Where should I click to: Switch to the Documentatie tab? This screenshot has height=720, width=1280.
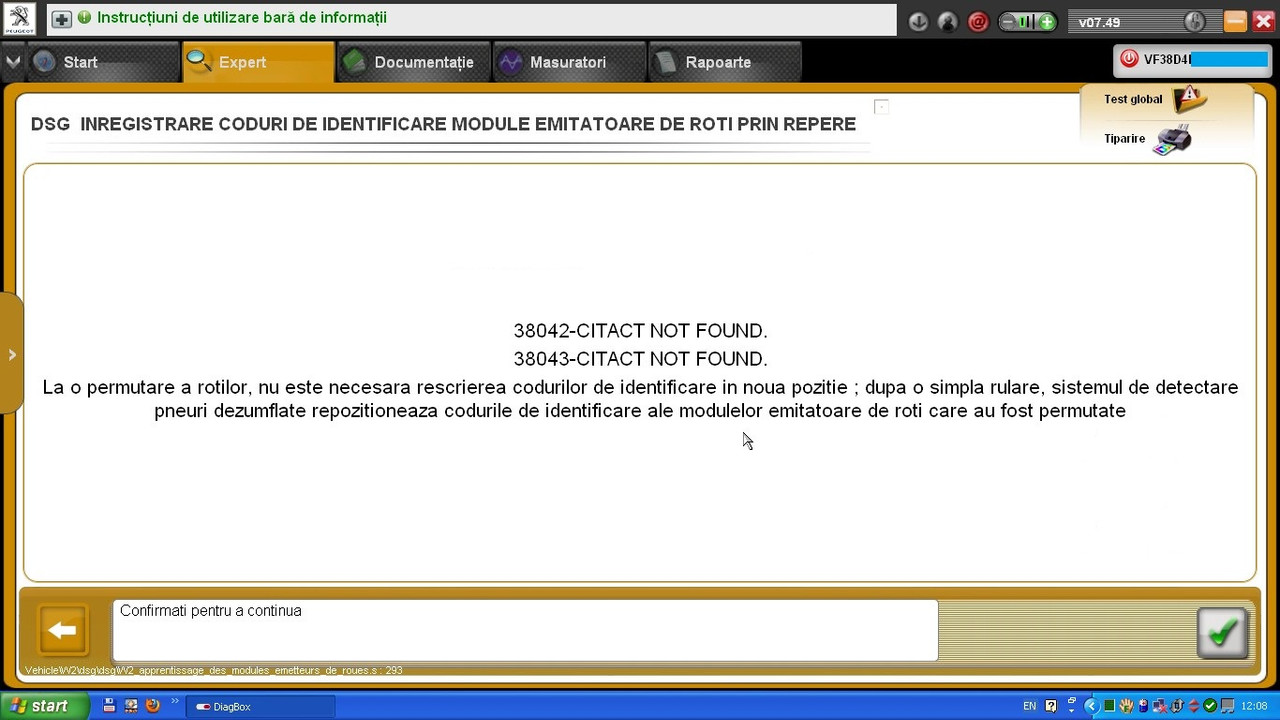[x=413, y=62]
